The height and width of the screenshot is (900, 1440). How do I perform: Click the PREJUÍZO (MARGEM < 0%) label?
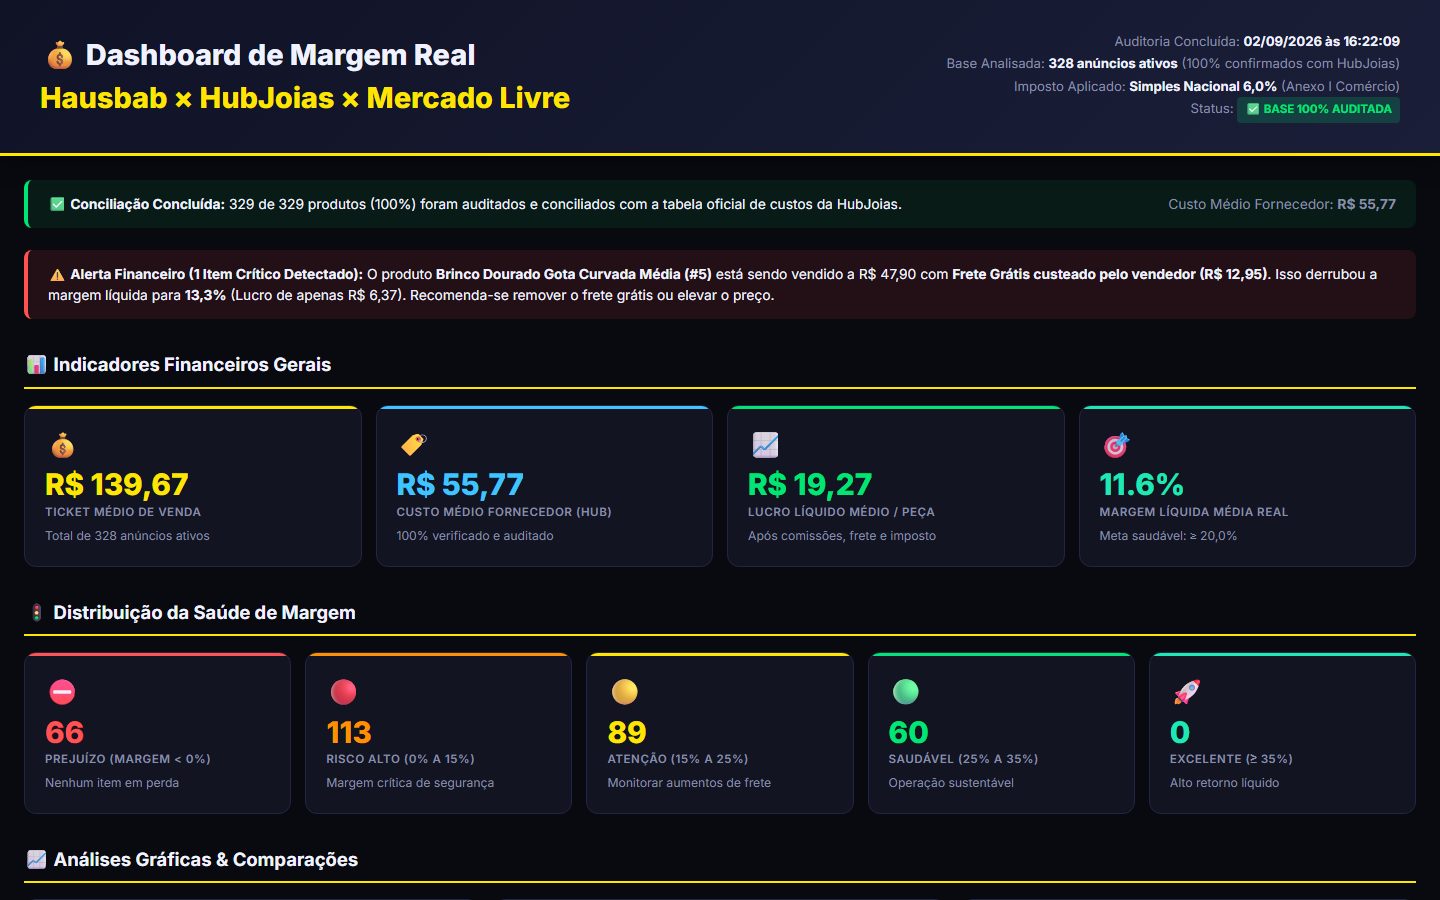click(x=128, y=759)
